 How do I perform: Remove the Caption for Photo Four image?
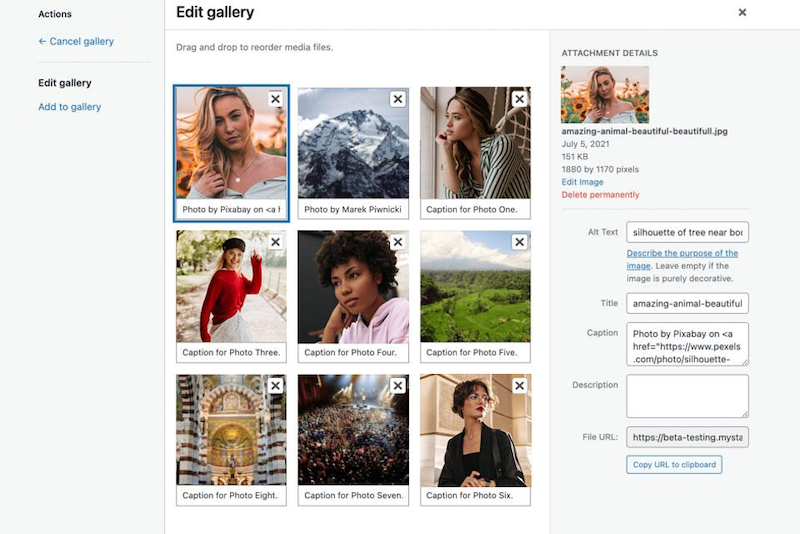tap(397, 242)
